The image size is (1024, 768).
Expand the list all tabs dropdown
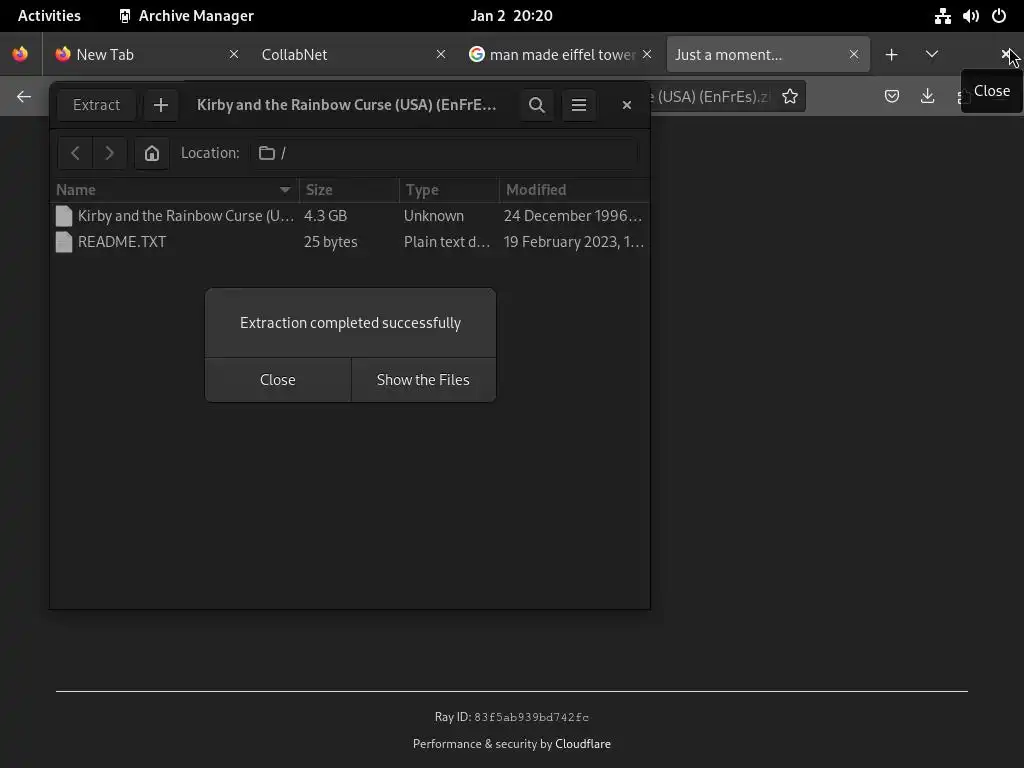click(932, 55)
